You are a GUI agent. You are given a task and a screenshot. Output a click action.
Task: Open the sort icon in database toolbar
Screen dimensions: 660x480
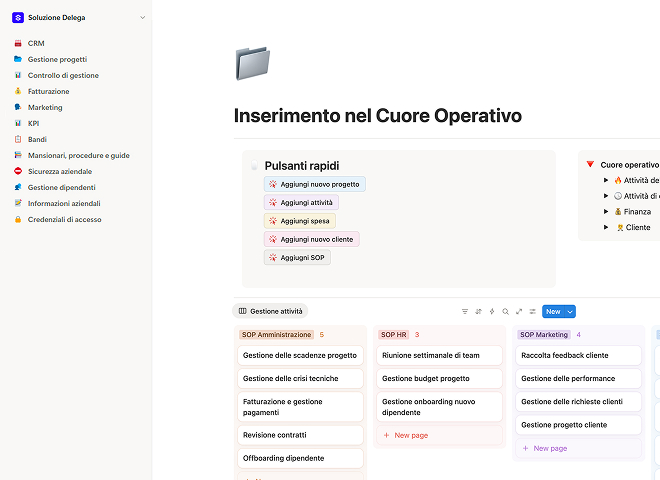point(478,312)
